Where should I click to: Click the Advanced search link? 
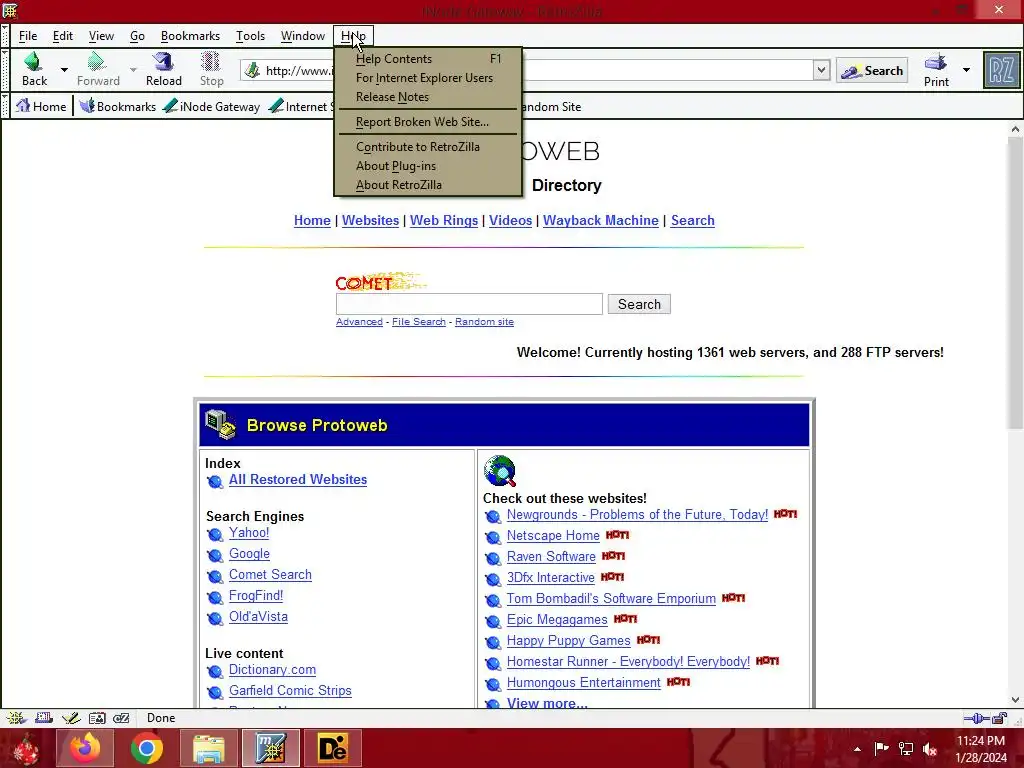click(359, 322)
